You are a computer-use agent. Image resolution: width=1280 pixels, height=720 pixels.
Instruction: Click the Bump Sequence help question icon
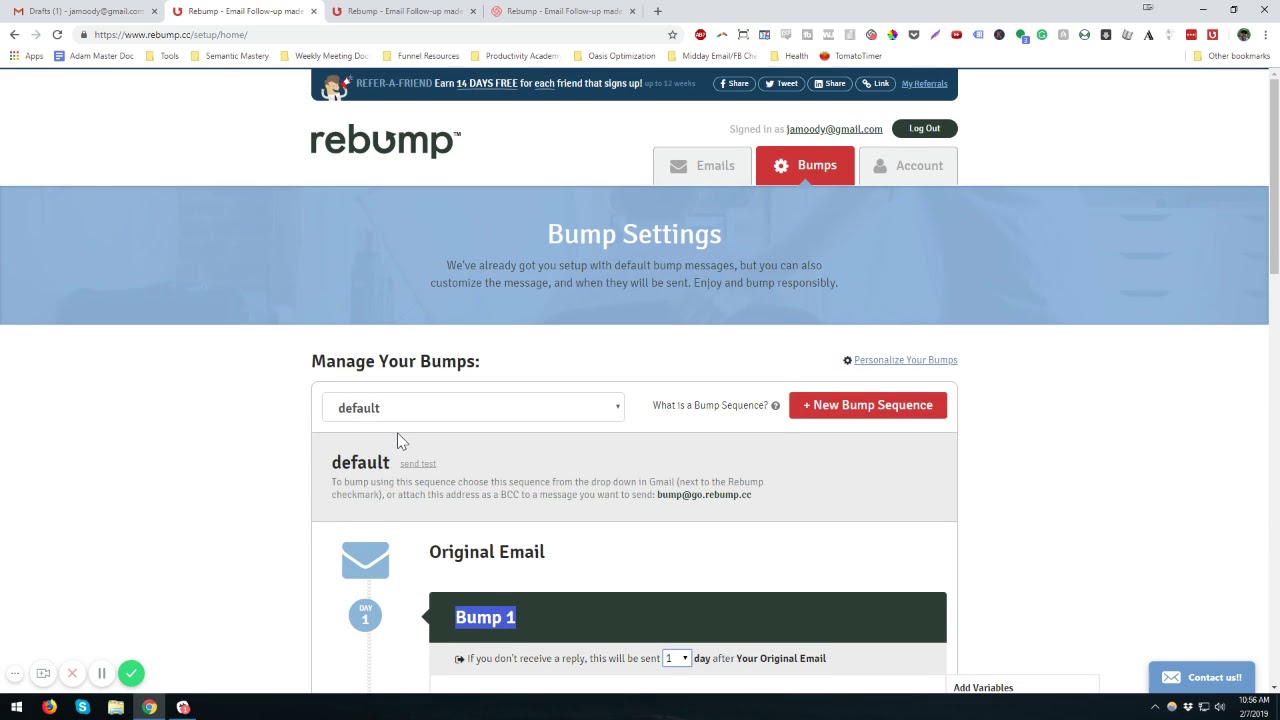pos(775,406)
